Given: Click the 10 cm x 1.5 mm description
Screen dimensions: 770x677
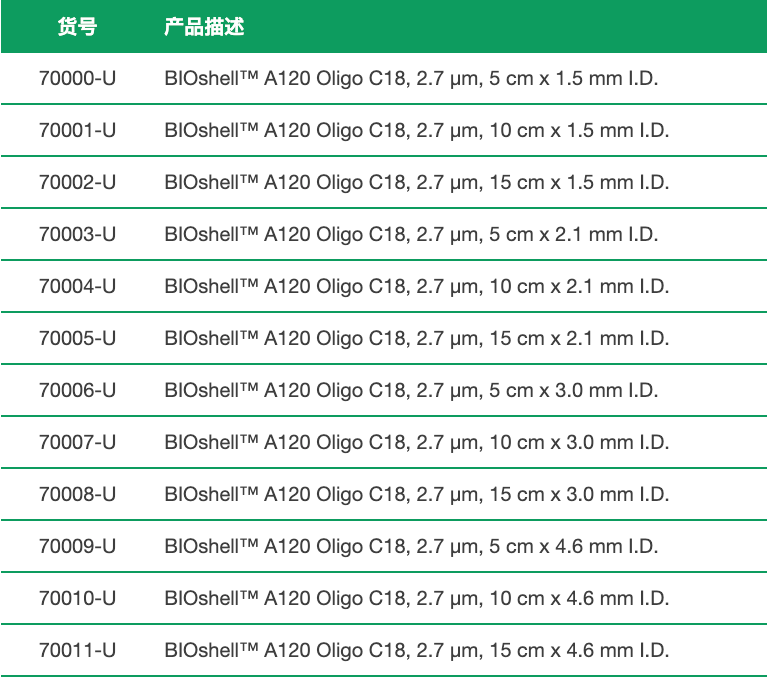Looking at the screenshot, I should coord(417,131).
